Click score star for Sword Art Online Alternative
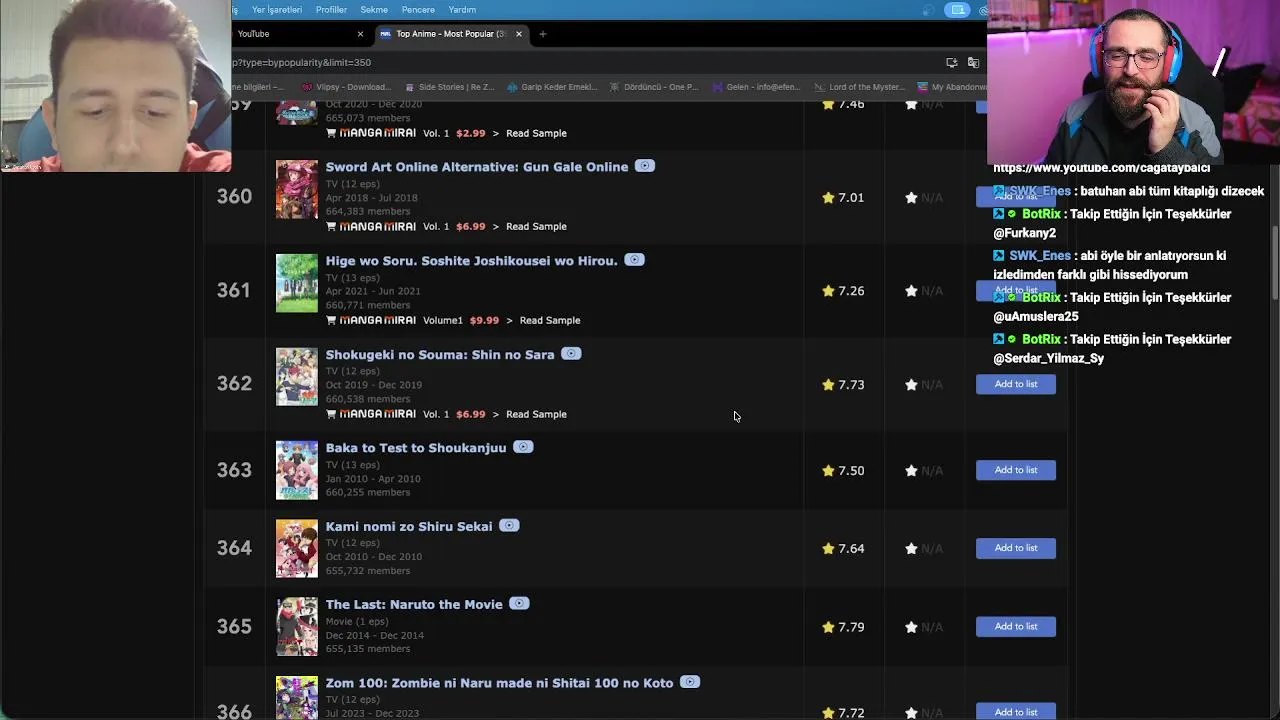Screen dimensions: 1280x720 (x=828, y=198)
